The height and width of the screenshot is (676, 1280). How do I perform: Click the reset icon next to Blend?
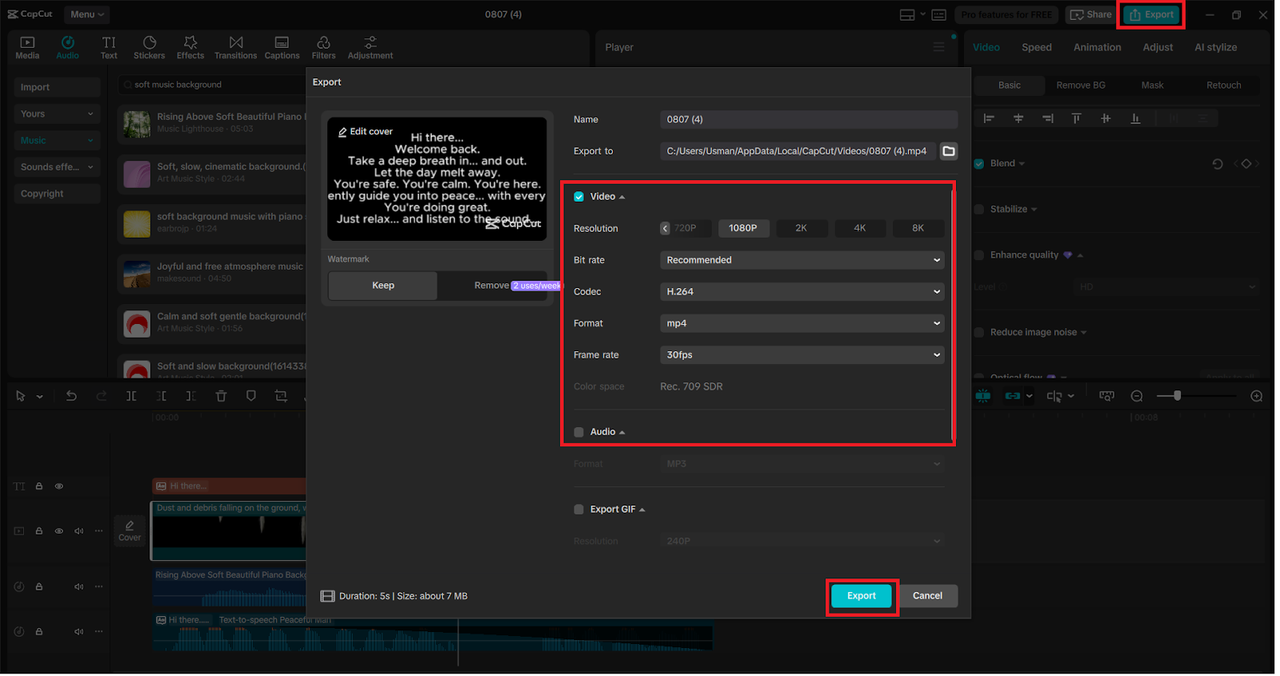[1217, 164]
